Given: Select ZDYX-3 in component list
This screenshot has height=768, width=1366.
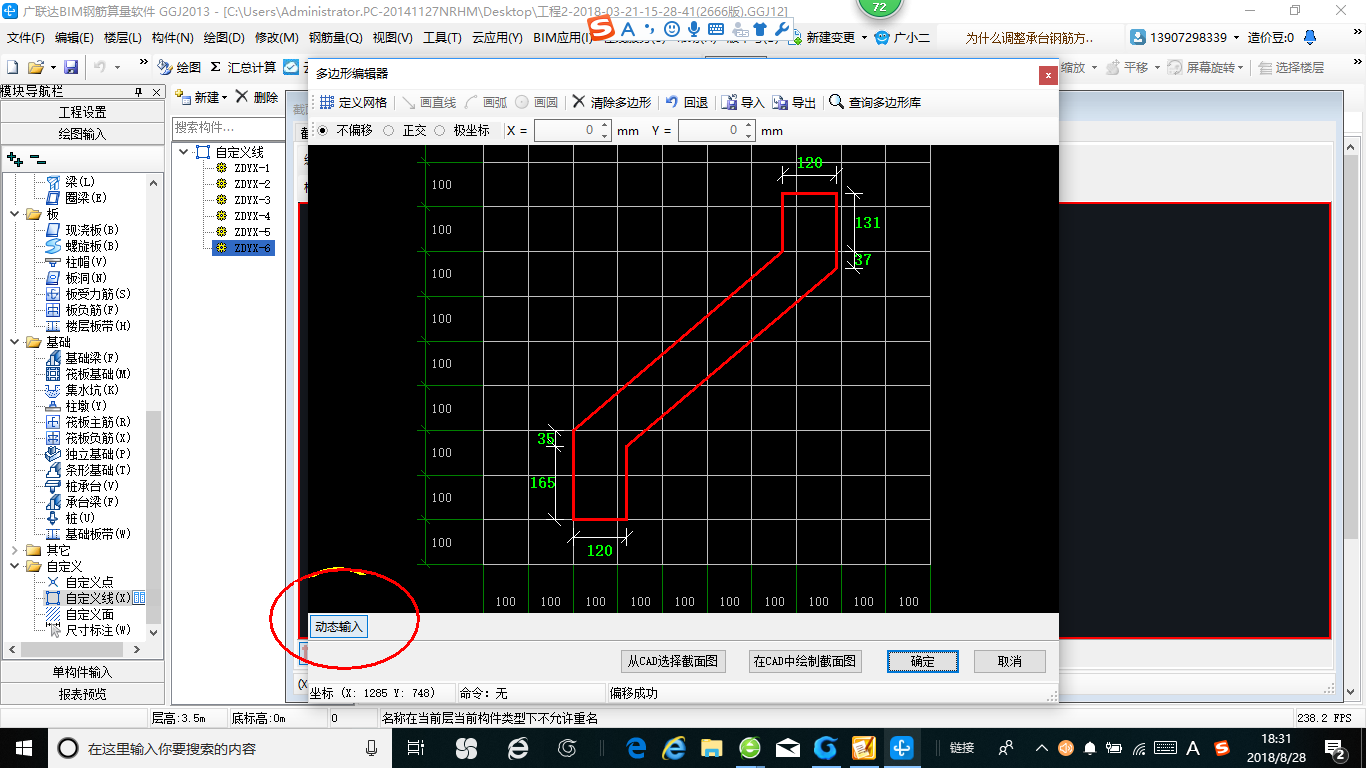Looking at the screenshot, I should (x=252, y=200).
